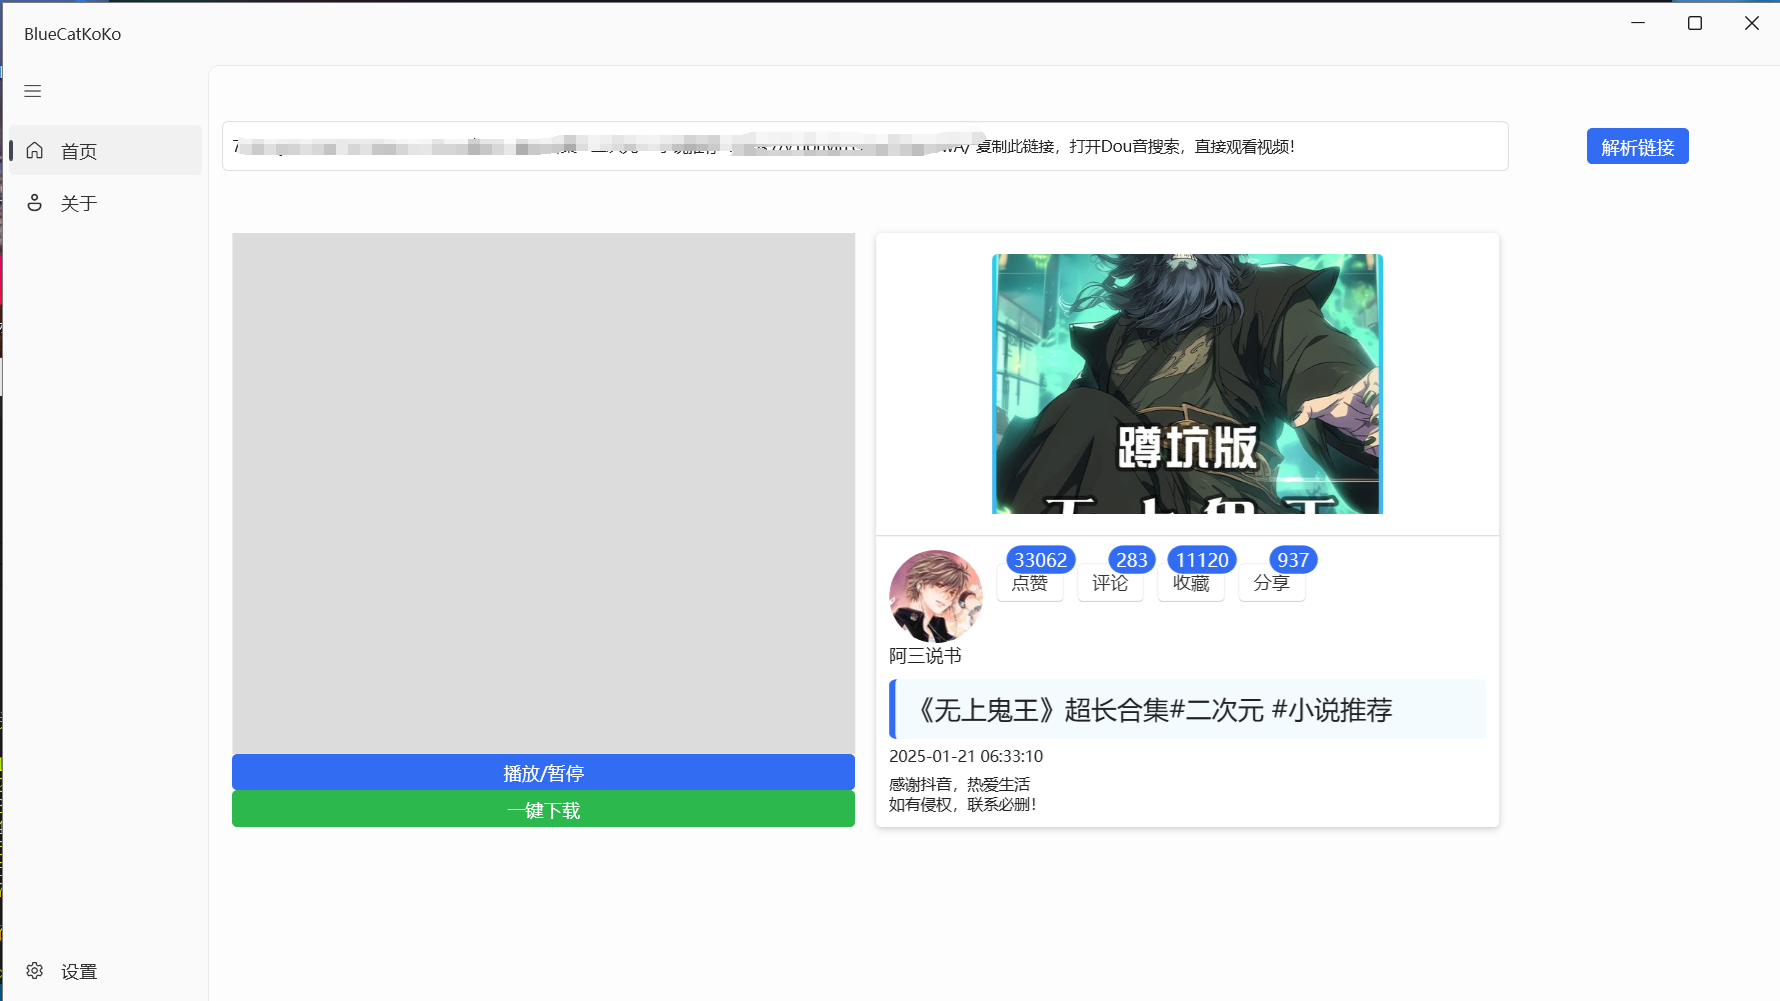Image resolution: width=1780 pixels, height=1001 pixels.
Task: Open the 关于 page
Action: [105, 203]
